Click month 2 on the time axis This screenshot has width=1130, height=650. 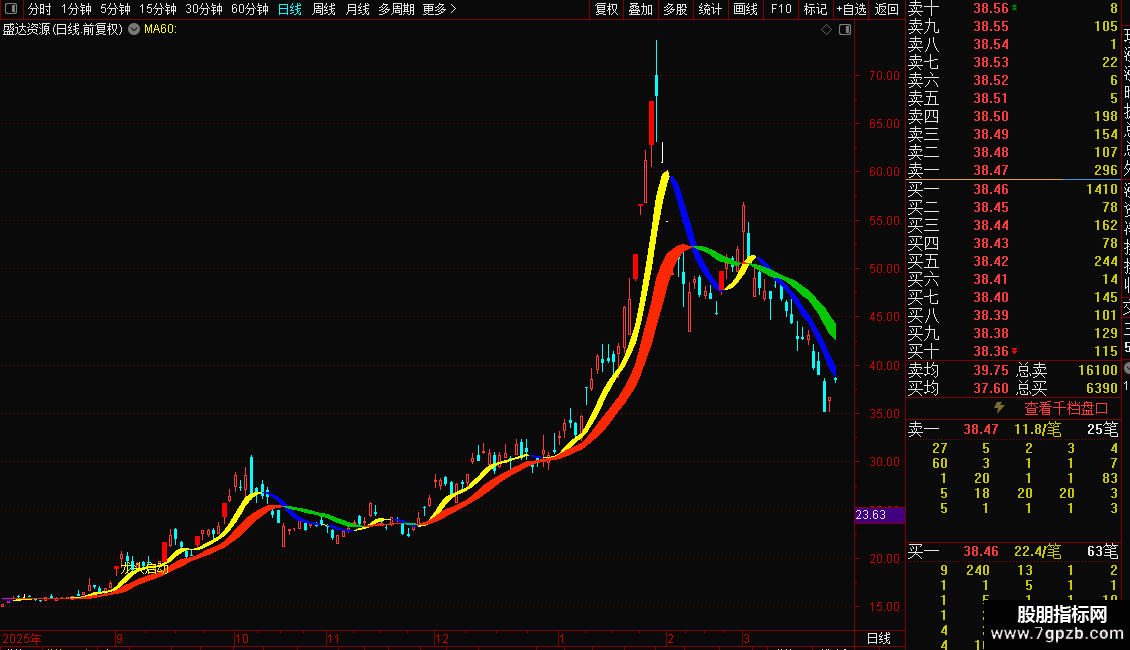click(670, 638)
